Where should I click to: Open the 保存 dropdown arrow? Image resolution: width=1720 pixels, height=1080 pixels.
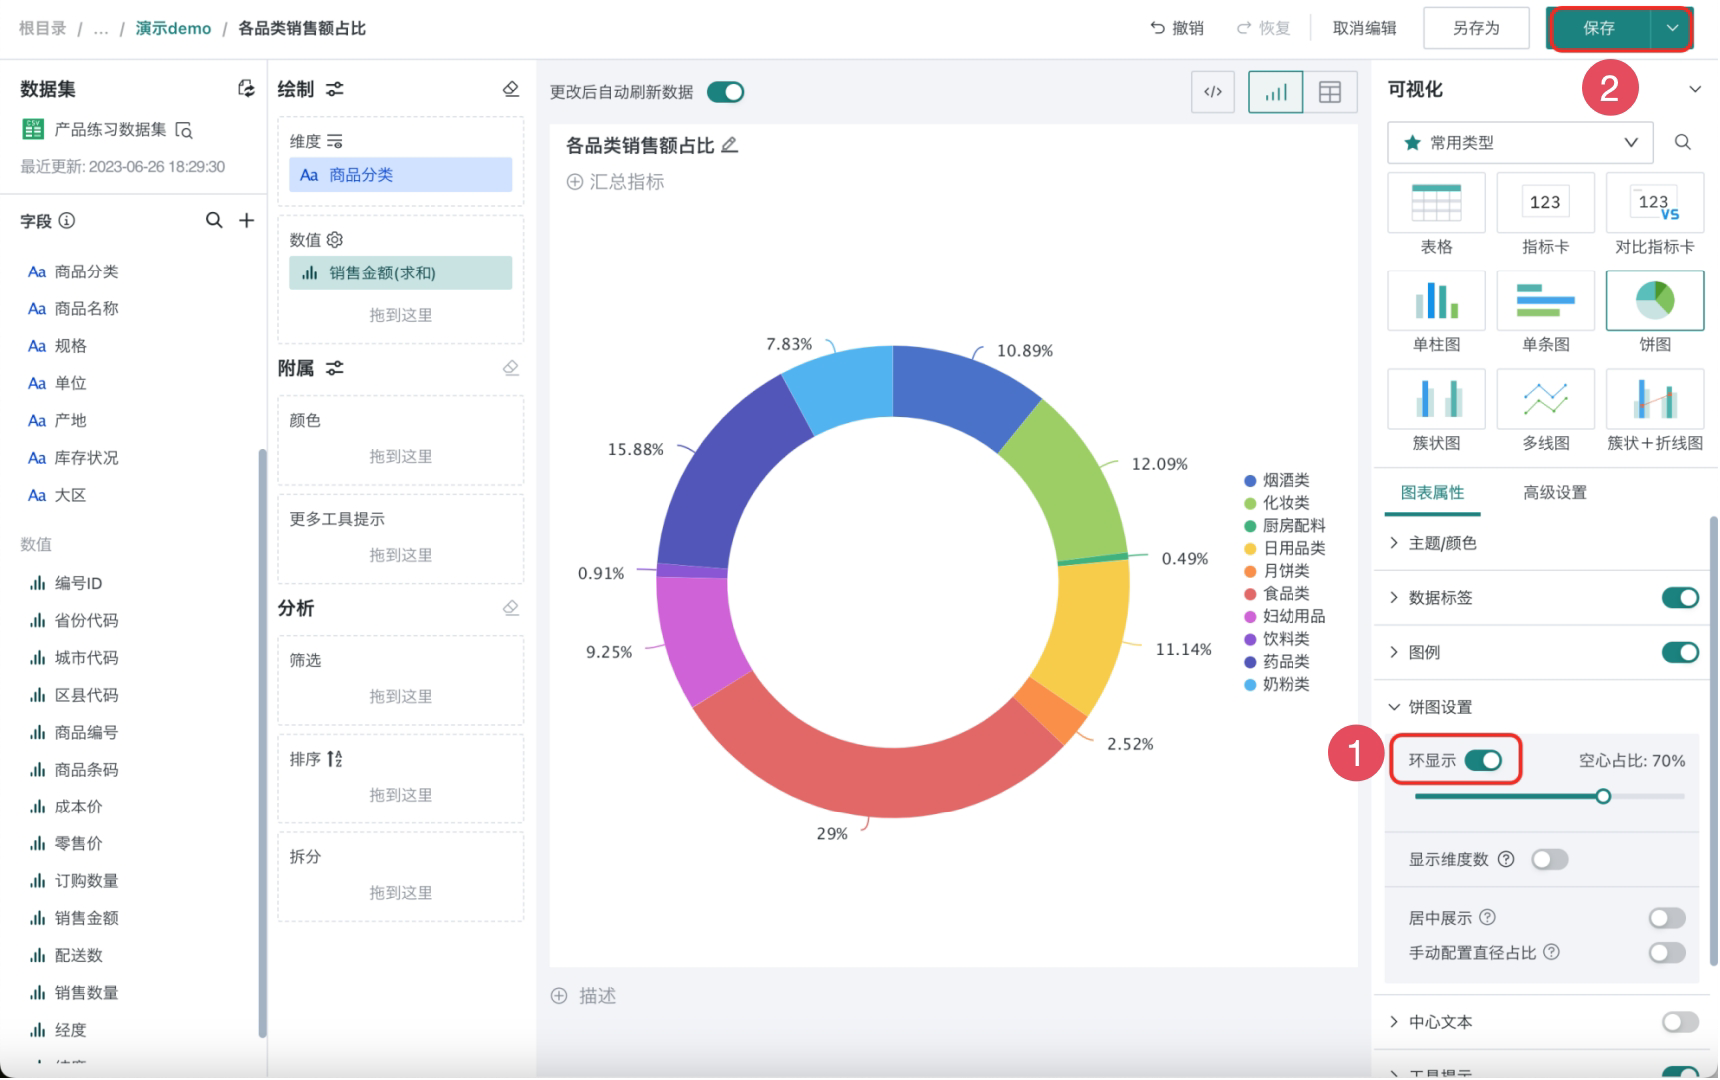(x=1672, y=28)
